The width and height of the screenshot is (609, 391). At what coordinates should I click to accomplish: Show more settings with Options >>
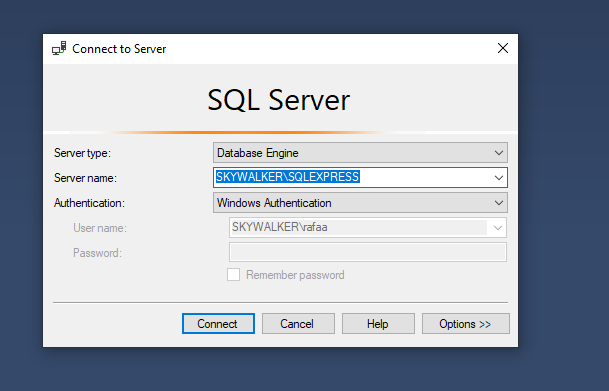pyautogui.click(x=466, y=323)
